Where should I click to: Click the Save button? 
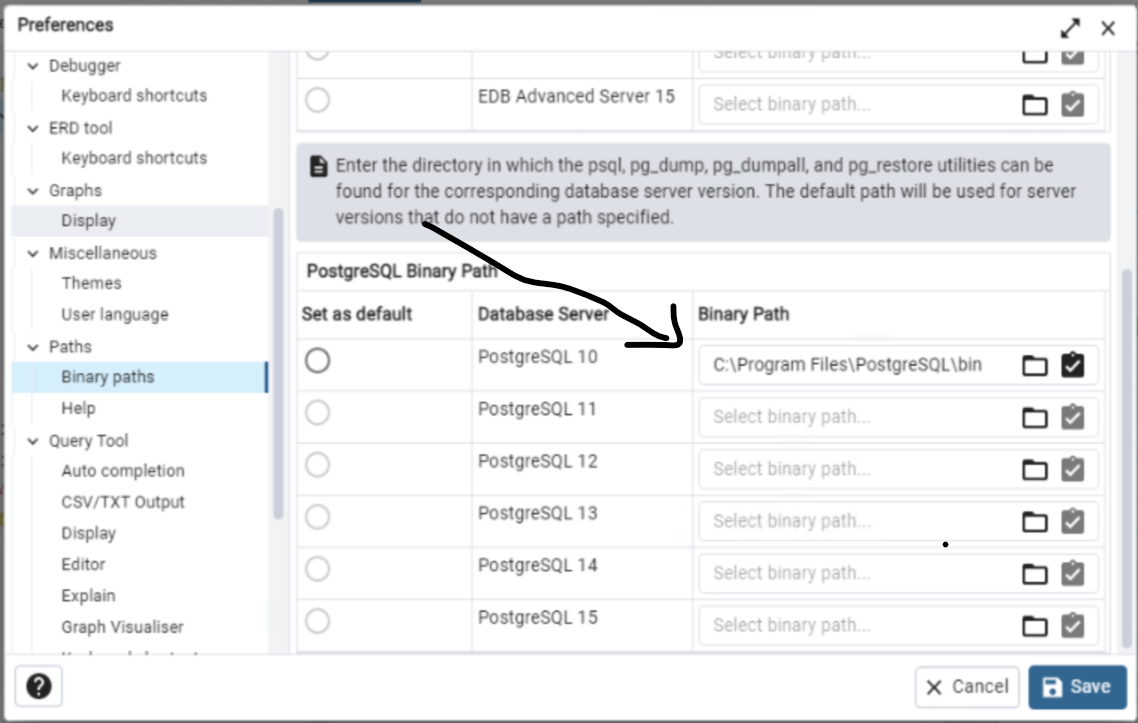[x=1077, y=687]
